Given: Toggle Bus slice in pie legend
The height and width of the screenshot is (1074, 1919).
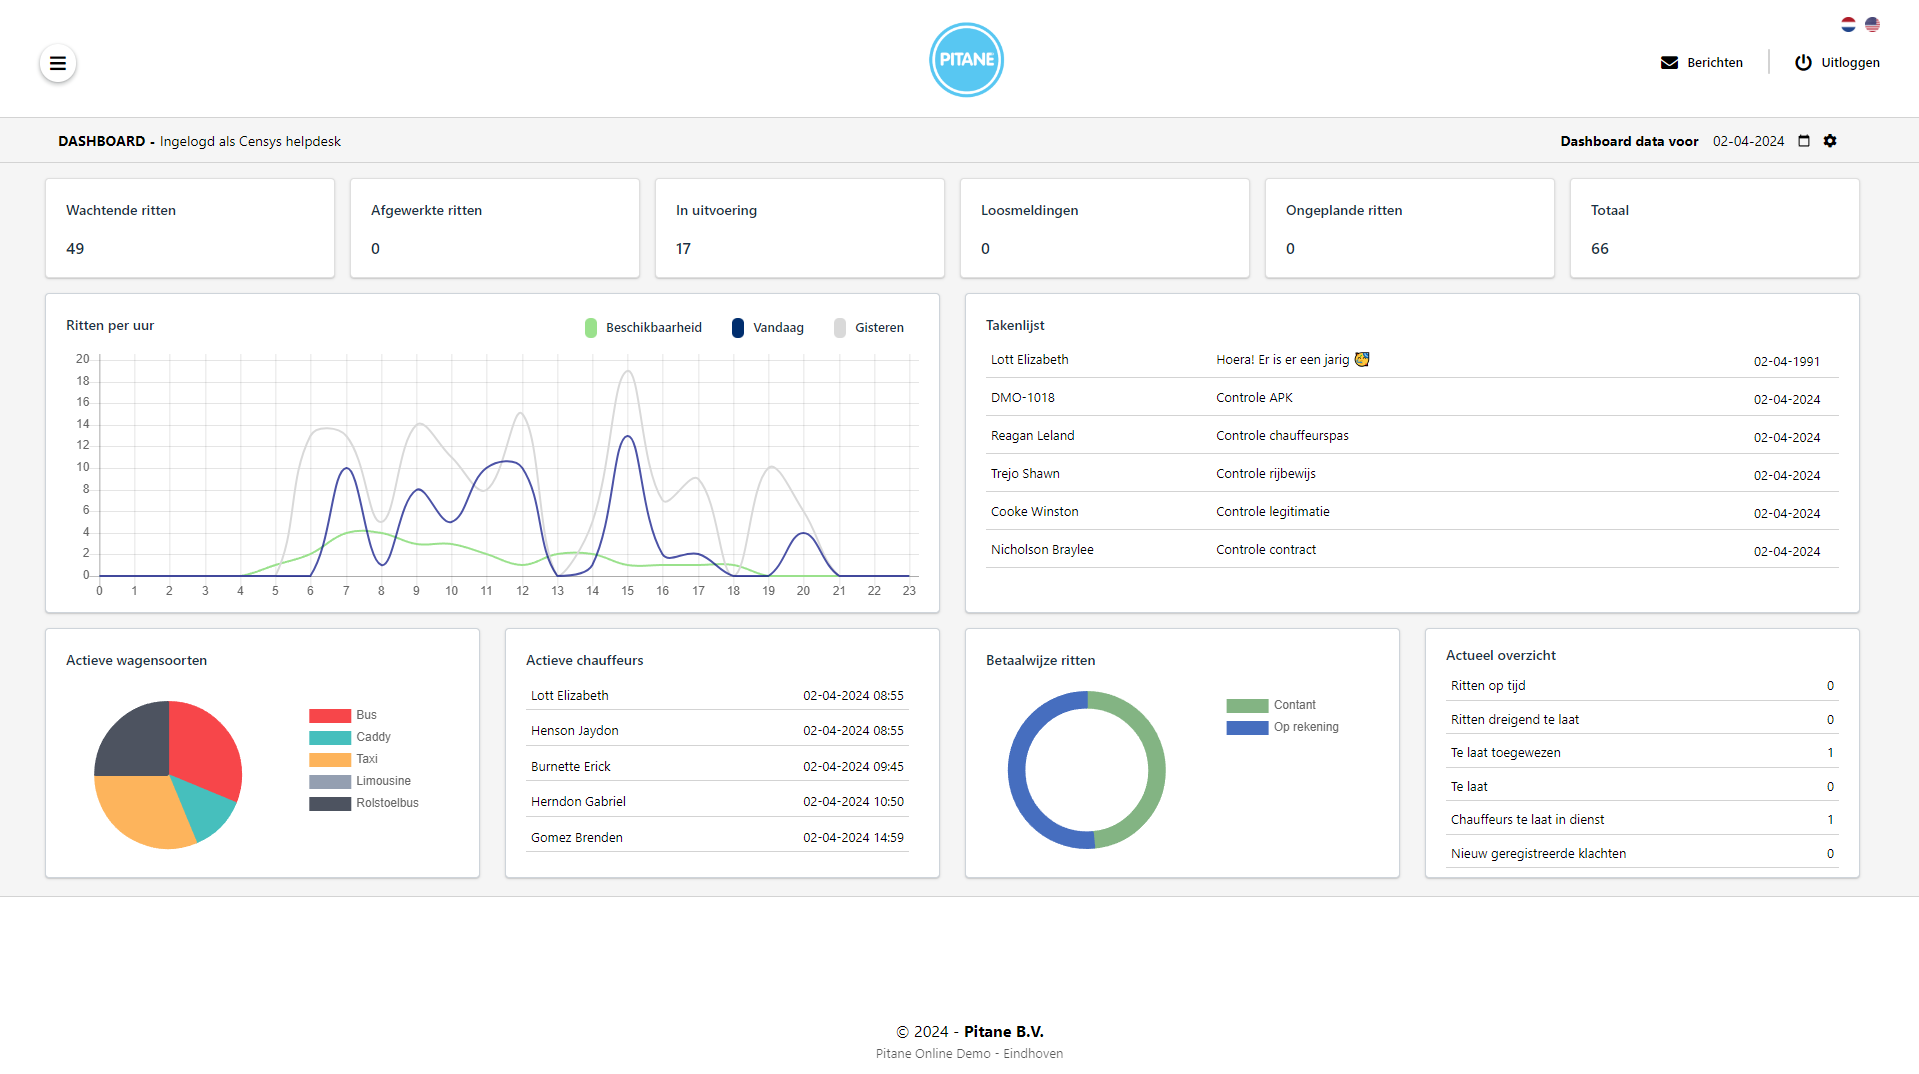Looking at the screenshot, I should point(343,715).
